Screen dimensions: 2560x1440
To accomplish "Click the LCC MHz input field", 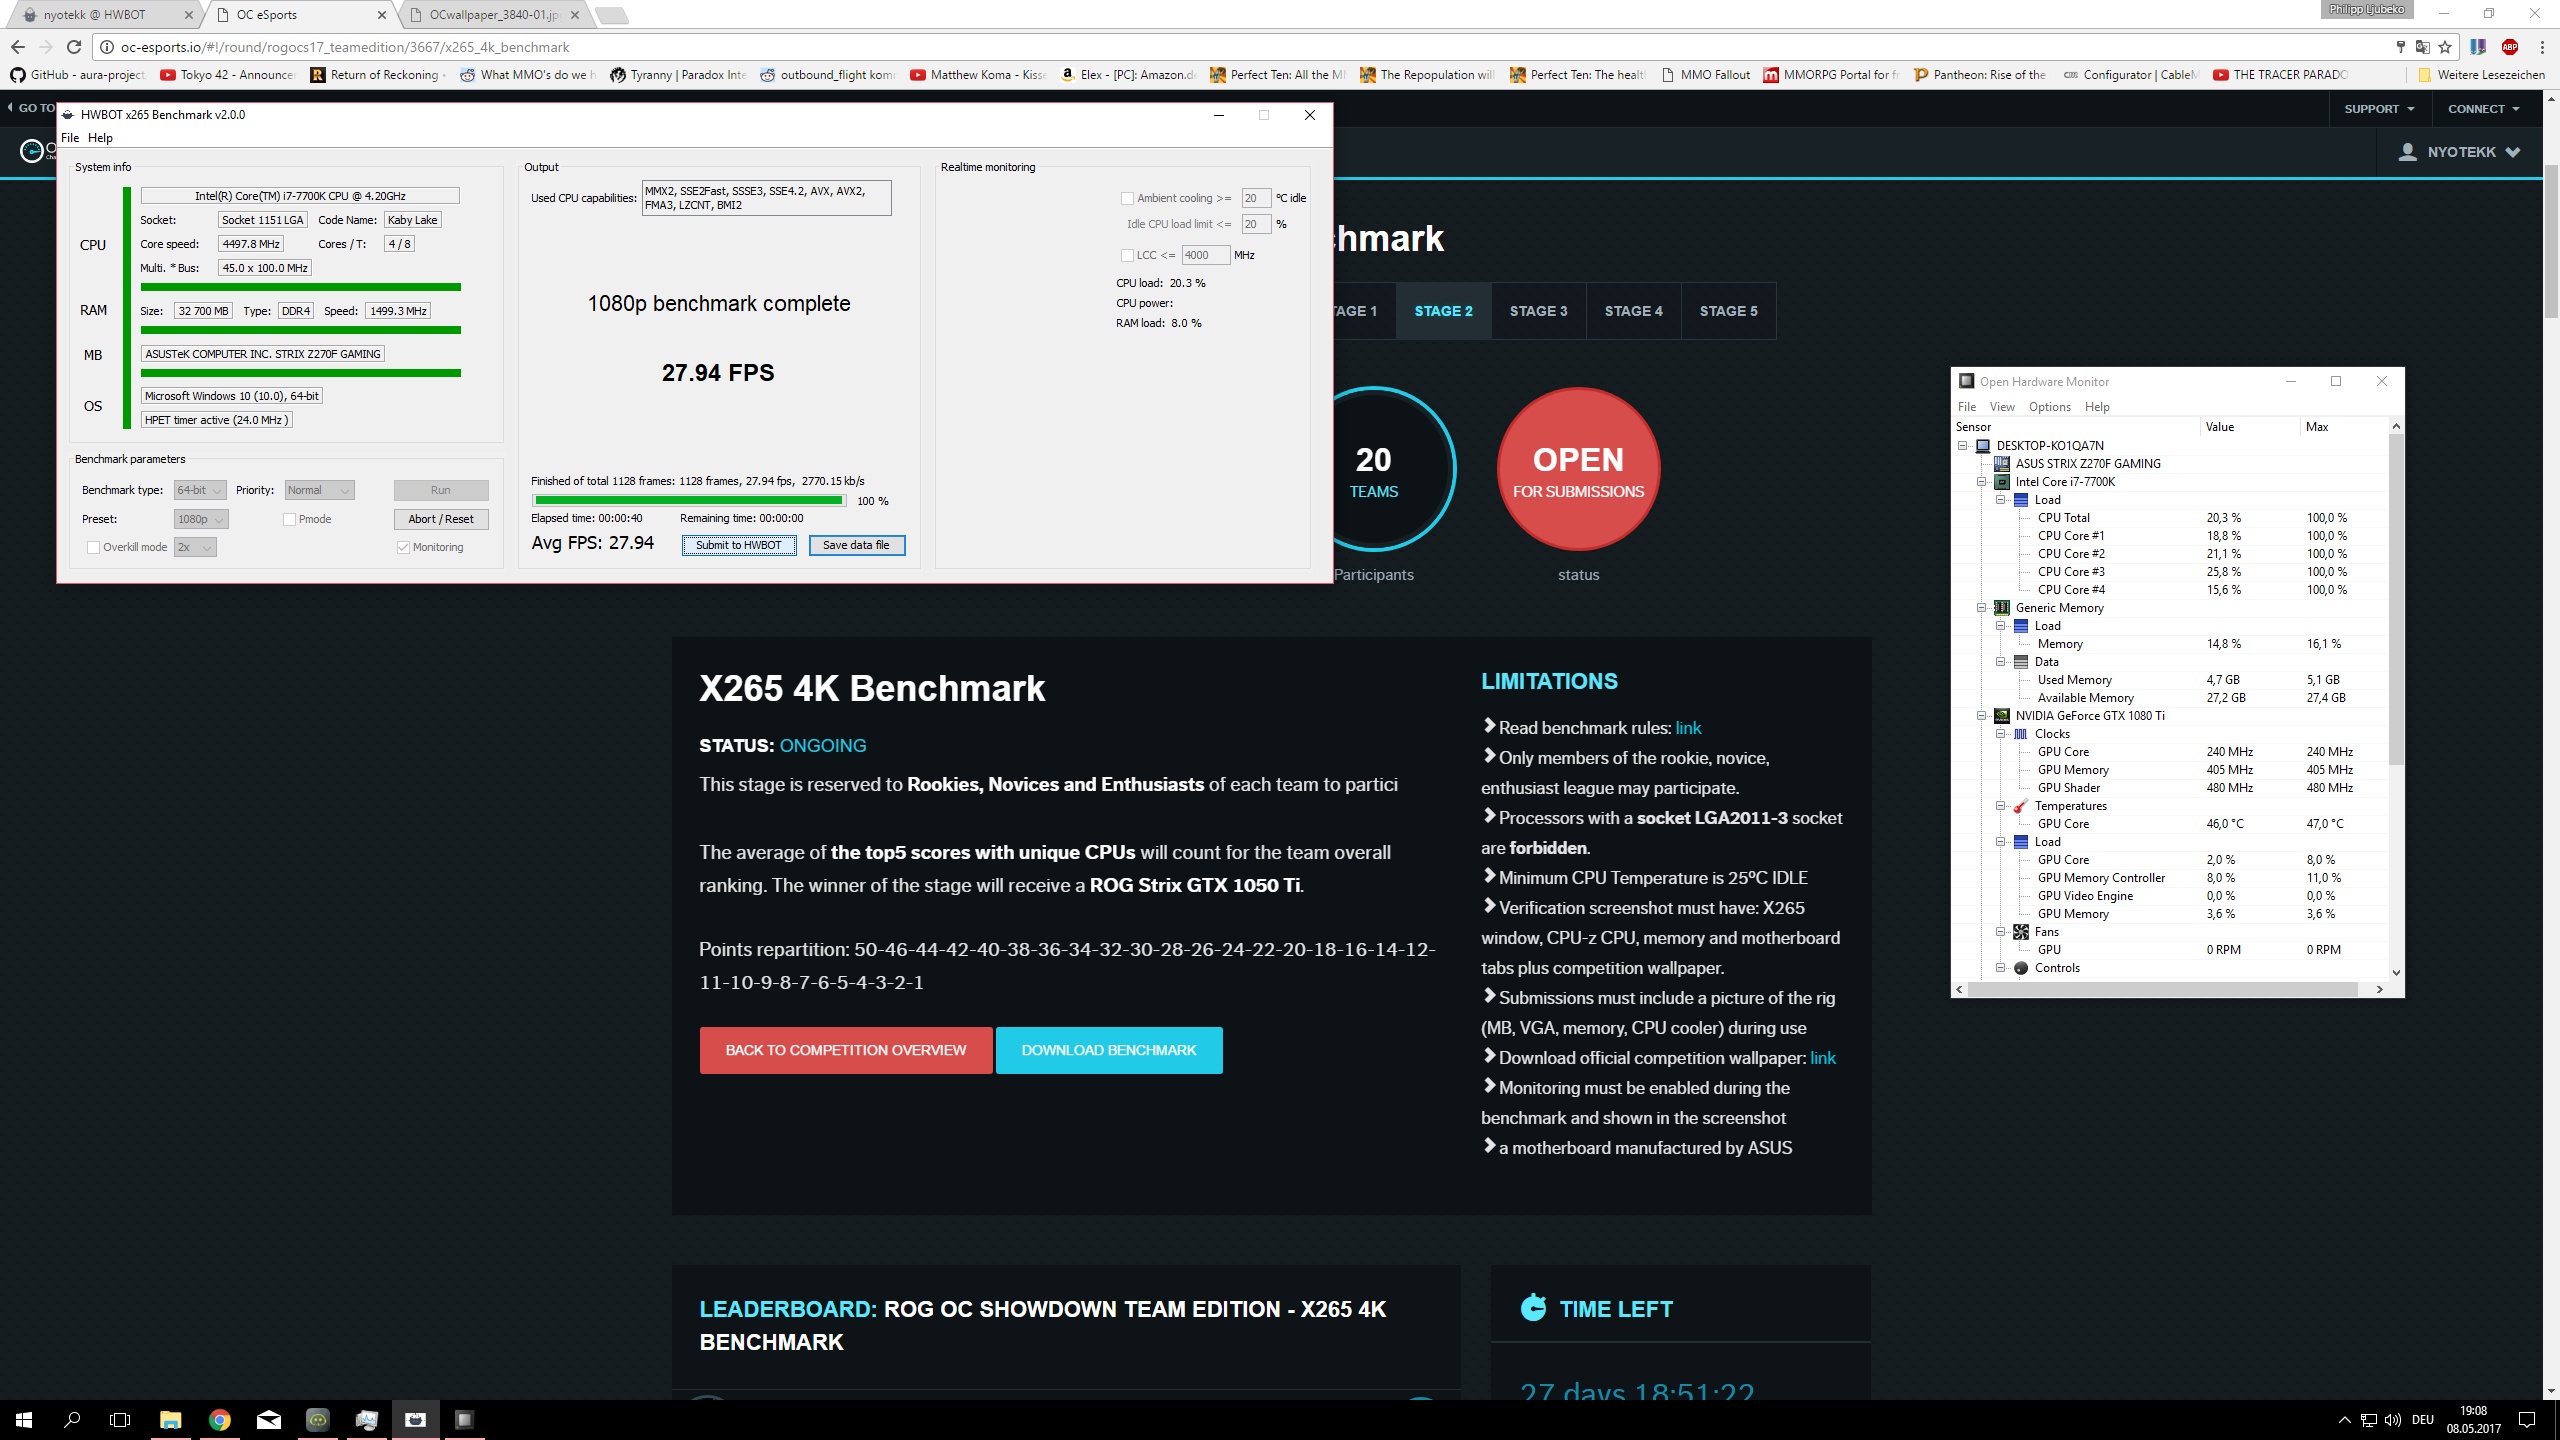I will click(x=1205, y=255).
